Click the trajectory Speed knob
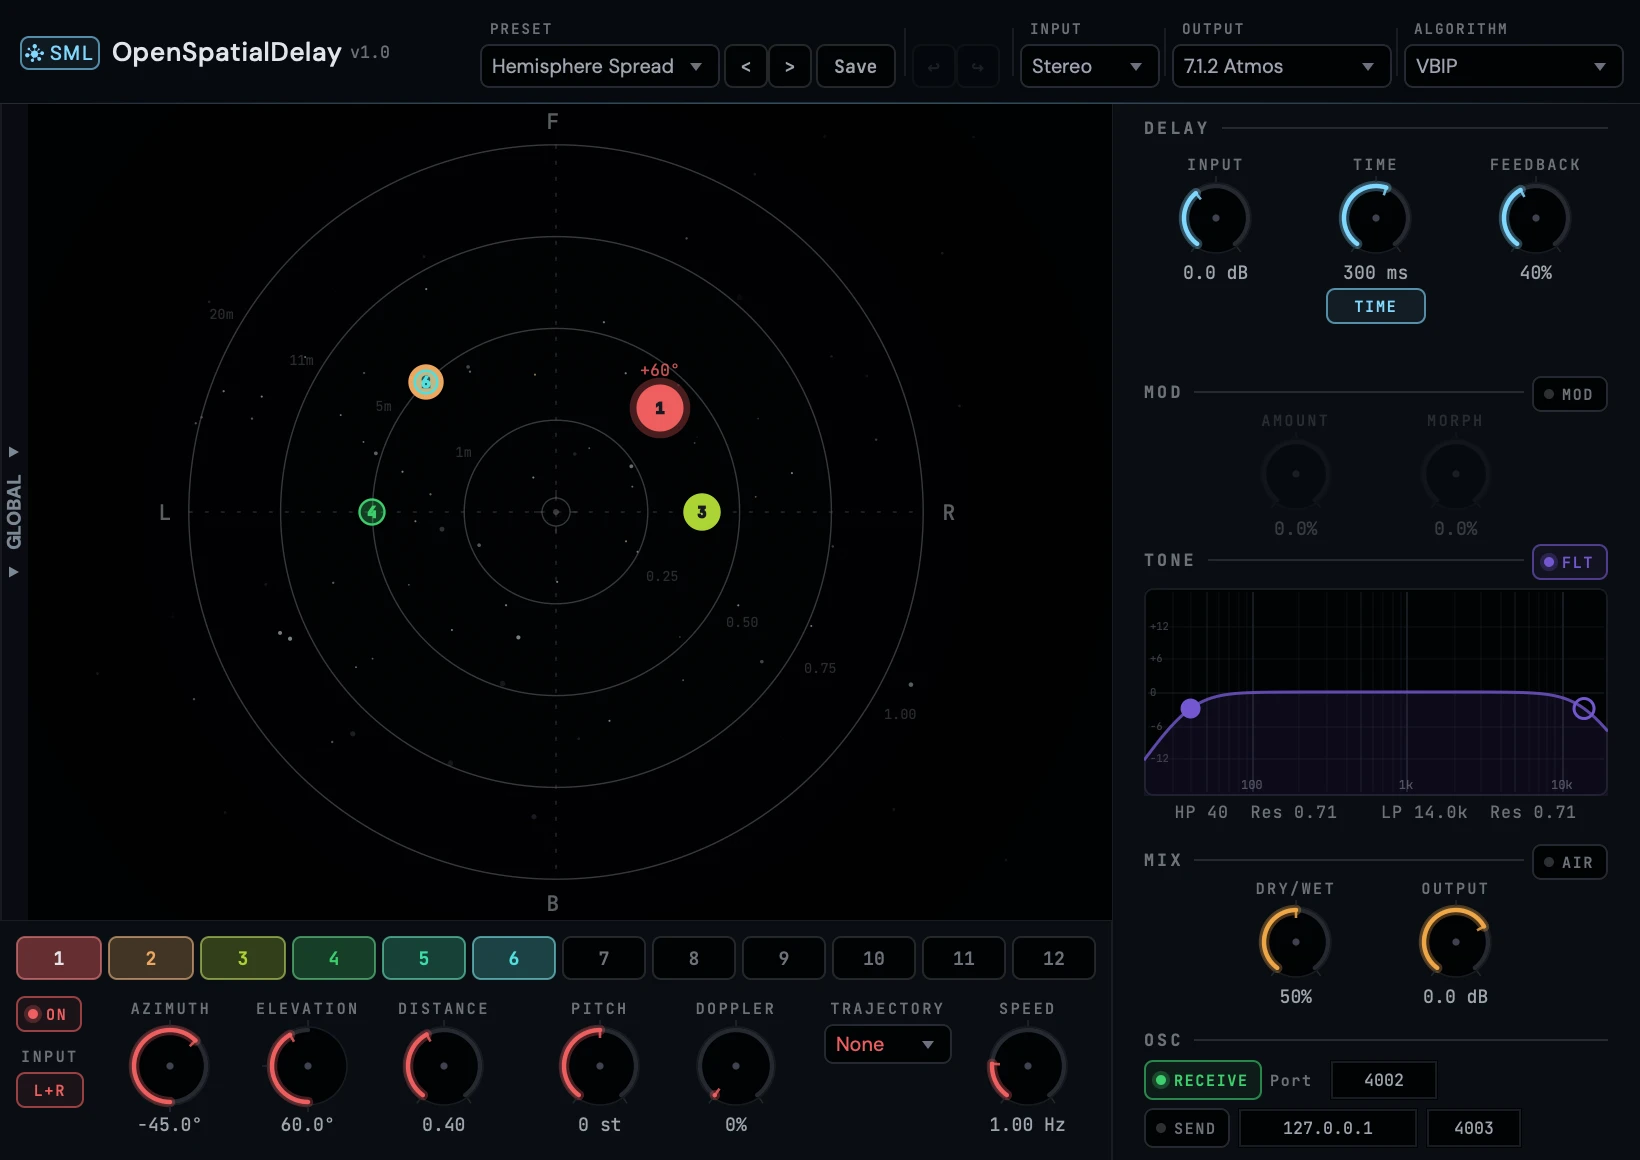Viewport: 1640px width, 1160px height. coord(1028,1066)
